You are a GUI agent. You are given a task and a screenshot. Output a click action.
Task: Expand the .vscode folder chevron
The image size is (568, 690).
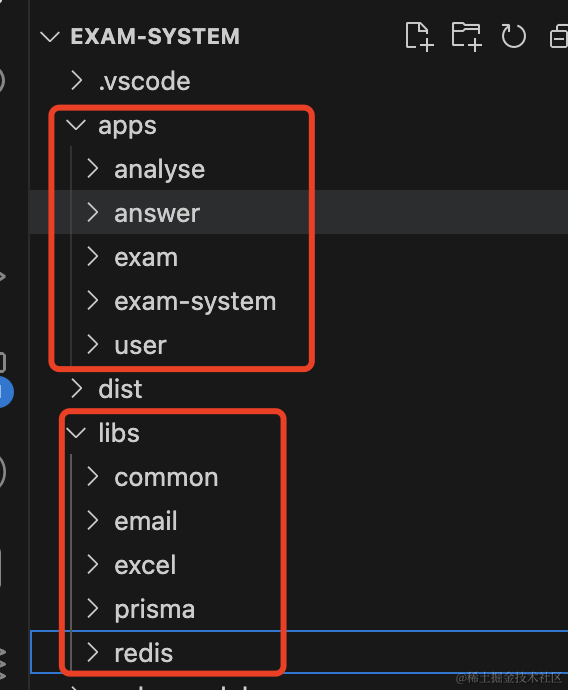pyautogui.click(x=77, y=81)
